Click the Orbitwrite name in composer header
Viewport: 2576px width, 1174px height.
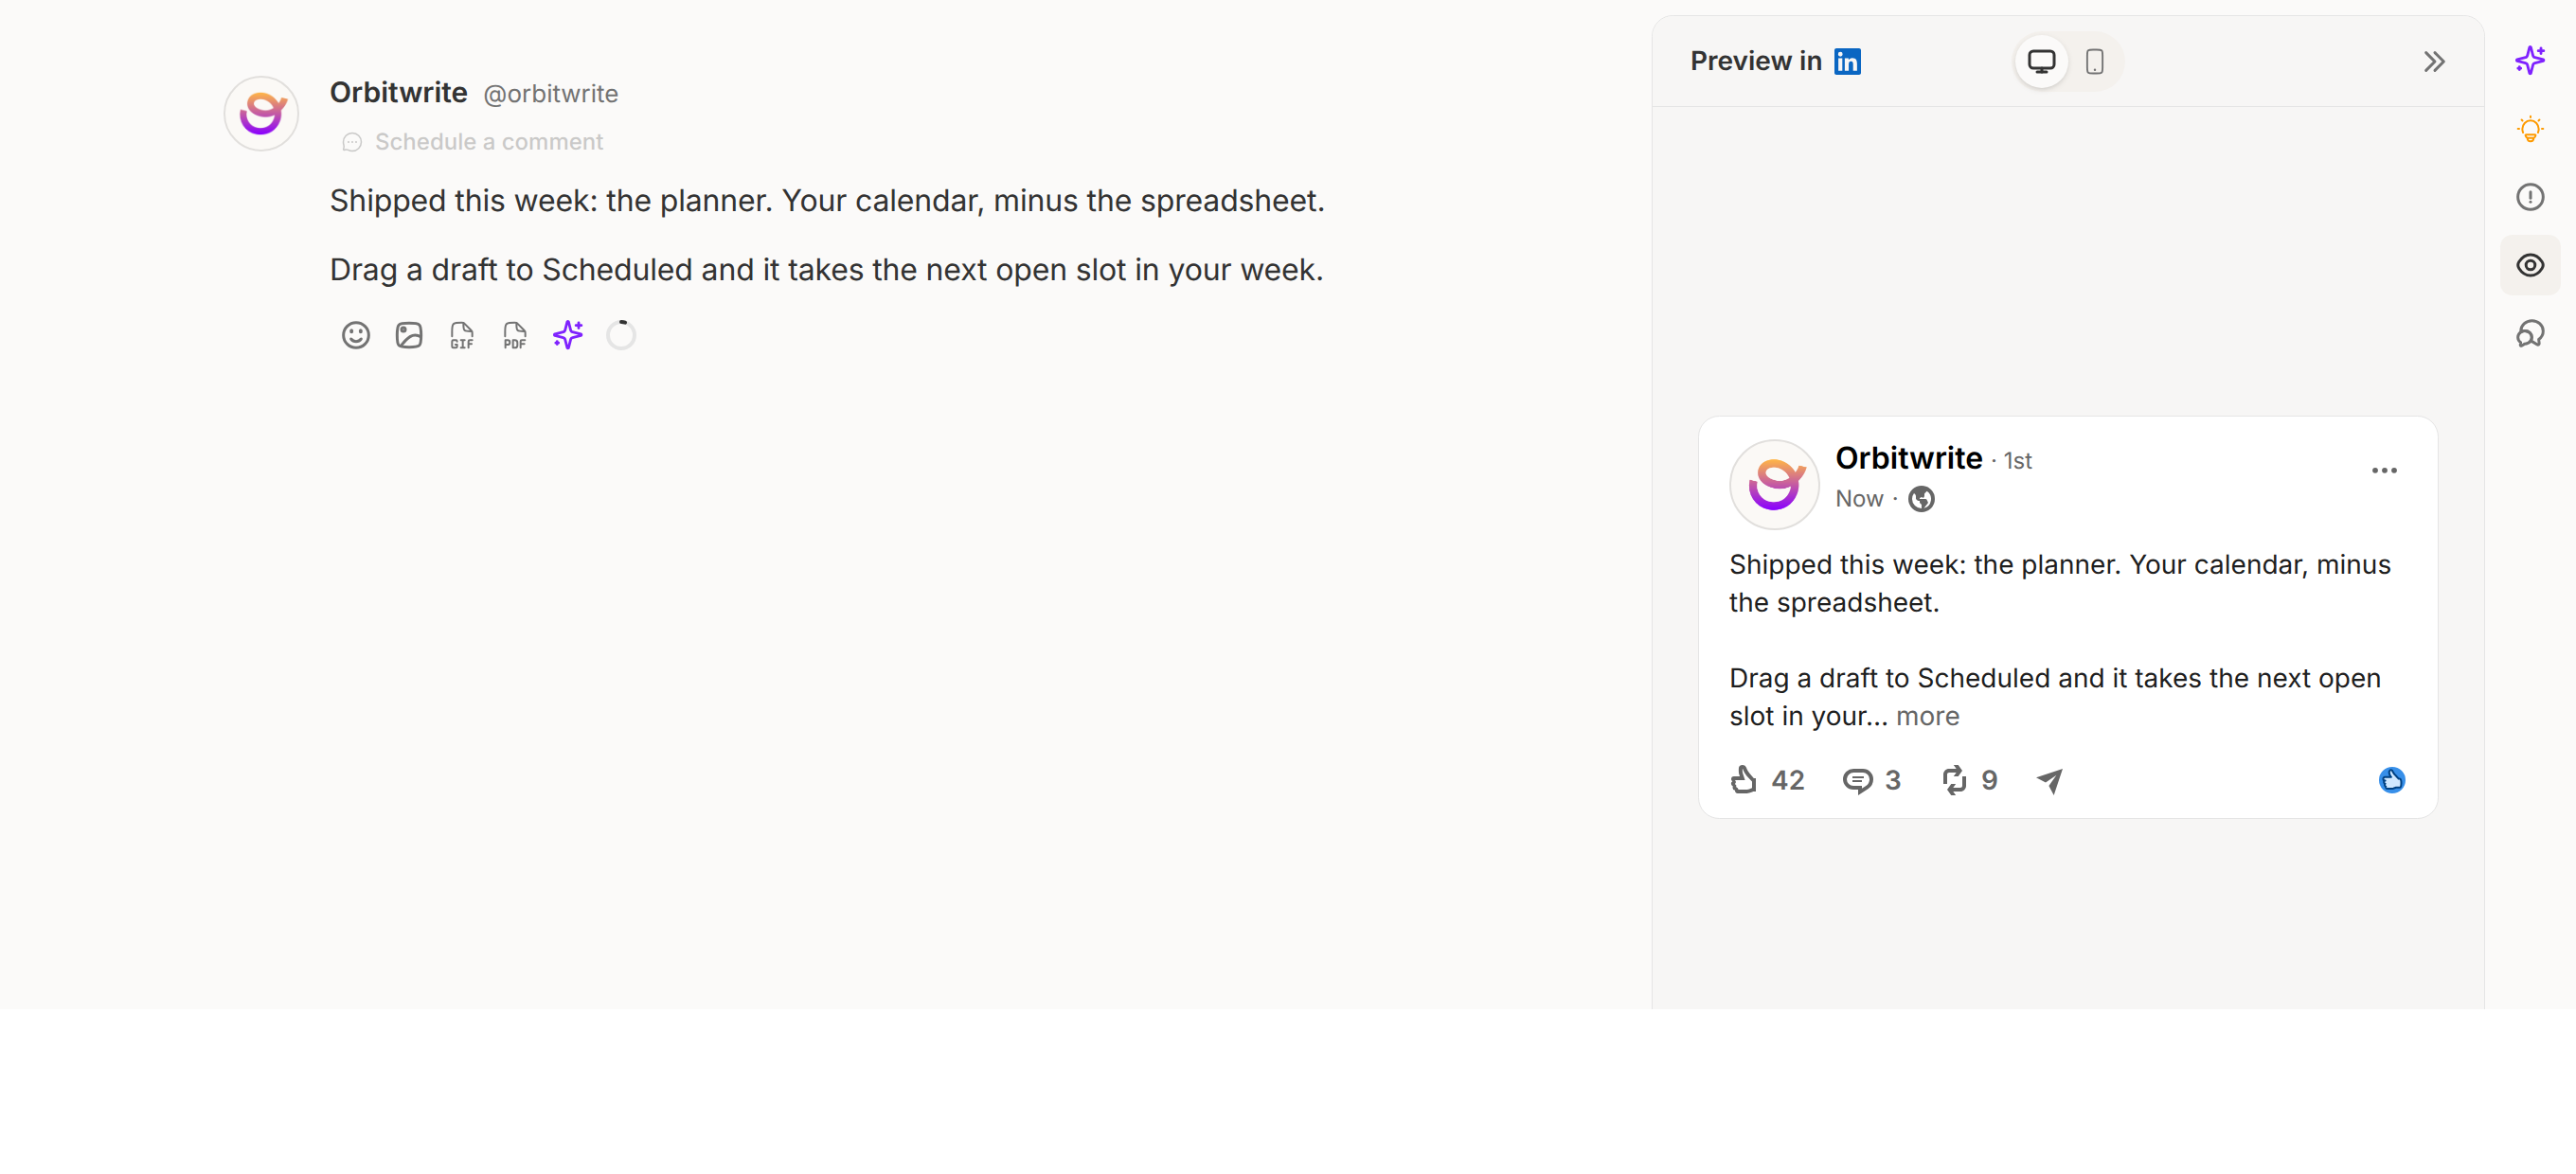pyautogui.click(x=399, y=92)
